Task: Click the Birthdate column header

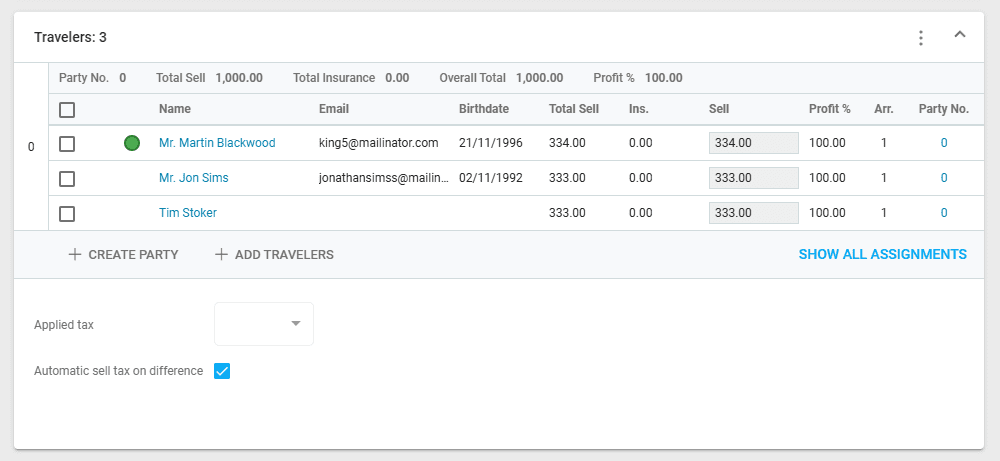Action: click(484, 109)
